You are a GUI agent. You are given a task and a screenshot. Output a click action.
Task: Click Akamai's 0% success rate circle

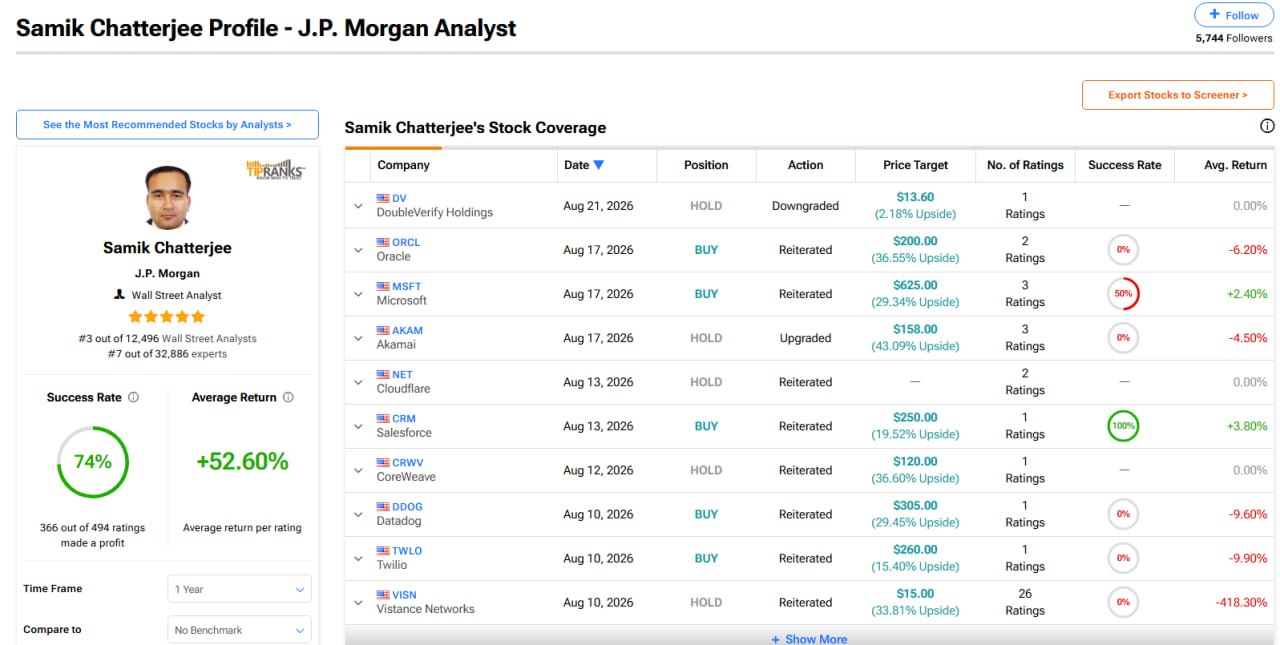tap(1123, 338)
